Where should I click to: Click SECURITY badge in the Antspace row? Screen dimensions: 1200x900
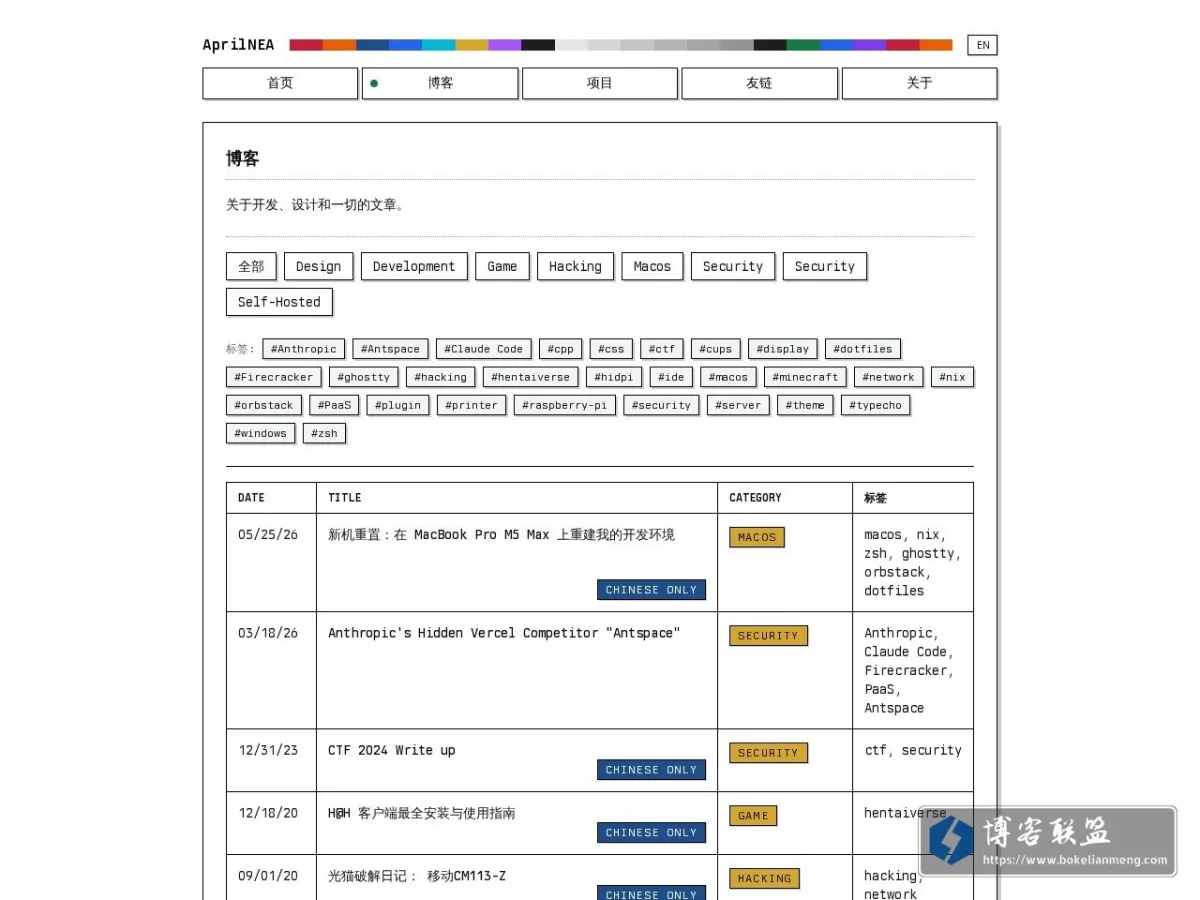pyautogui.click(x=768, y=635)
